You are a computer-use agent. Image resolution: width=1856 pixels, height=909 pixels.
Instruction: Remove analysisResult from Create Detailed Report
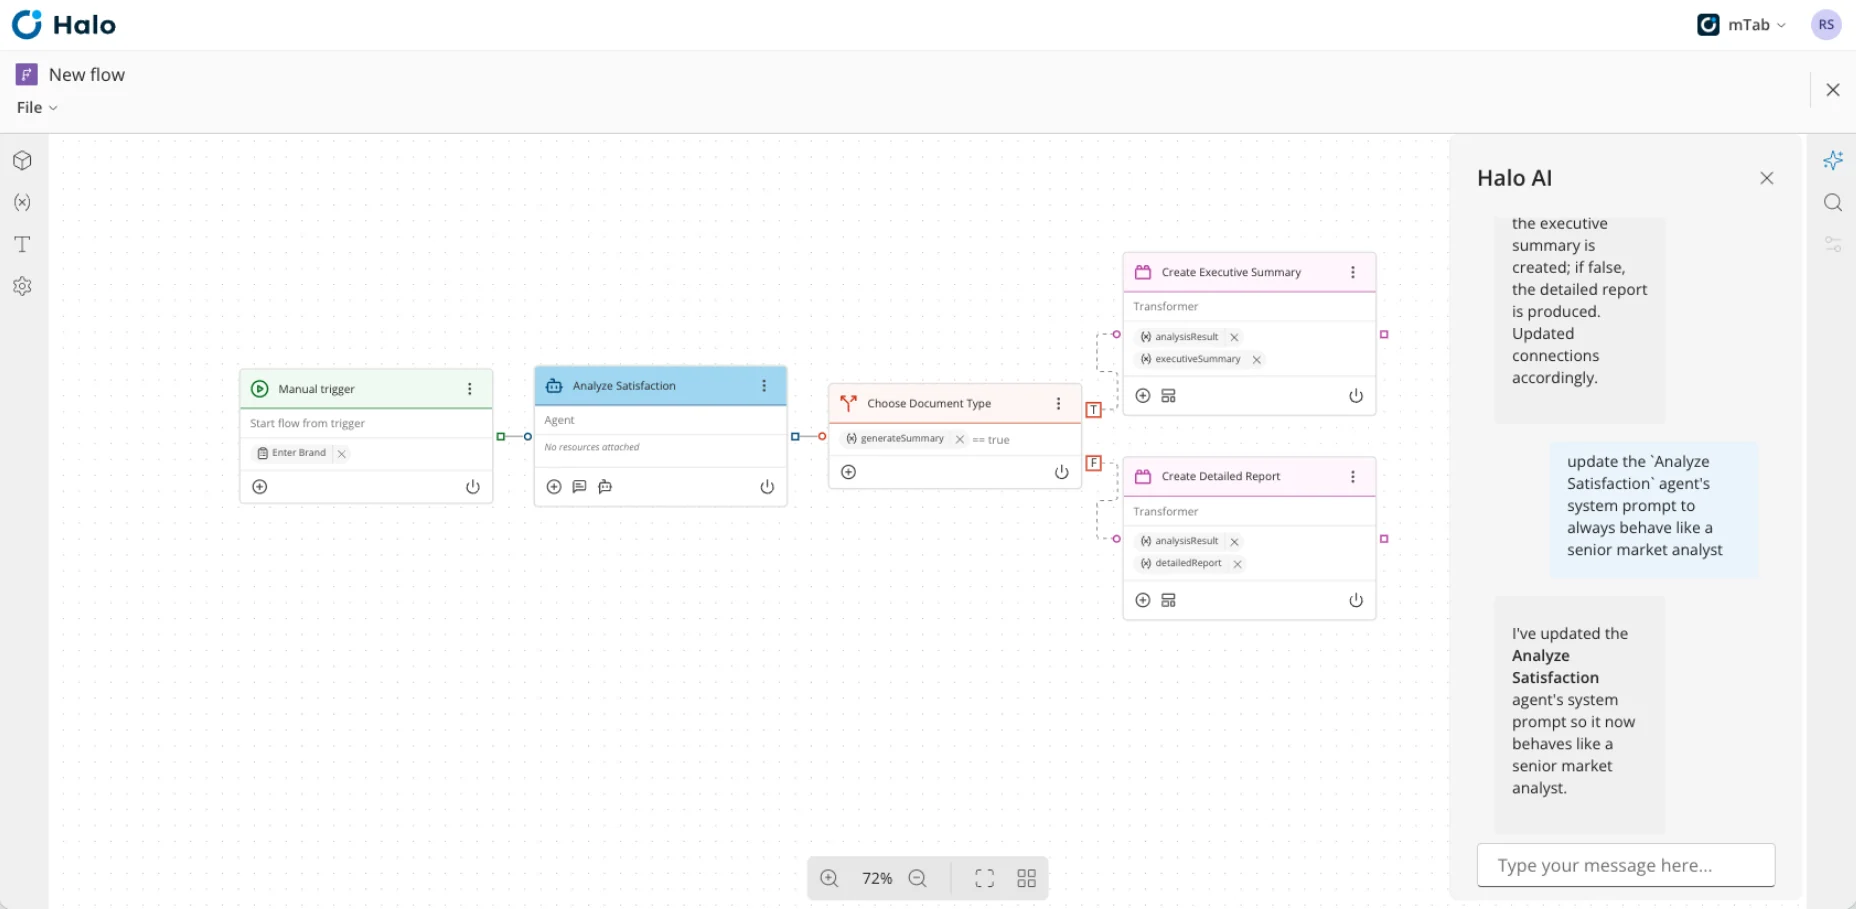[x=1234, y=542]
